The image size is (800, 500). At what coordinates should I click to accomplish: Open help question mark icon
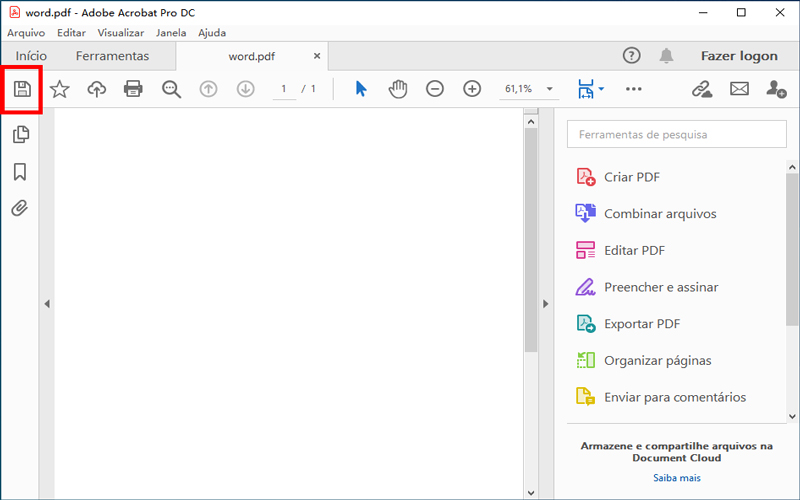[x=632, y=55]
